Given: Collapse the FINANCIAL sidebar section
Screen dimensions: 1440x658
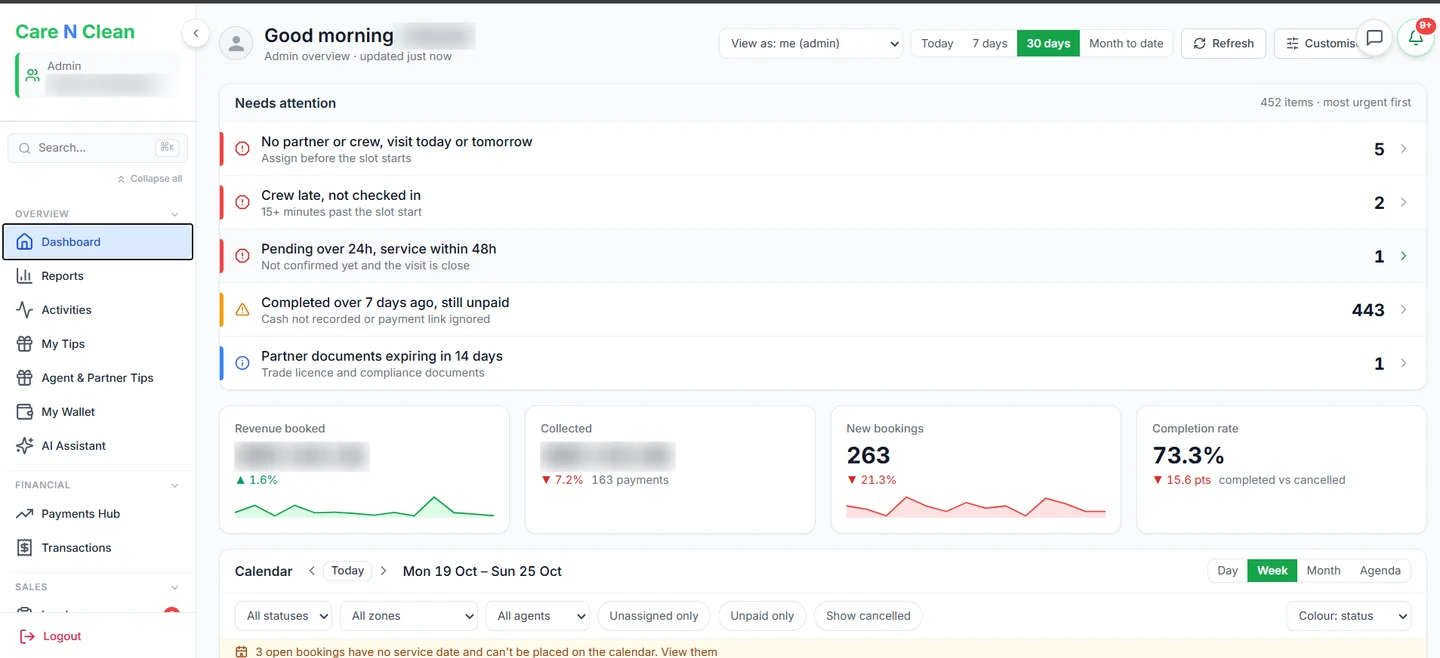Looking at the screenshot, I should (175, 485).
